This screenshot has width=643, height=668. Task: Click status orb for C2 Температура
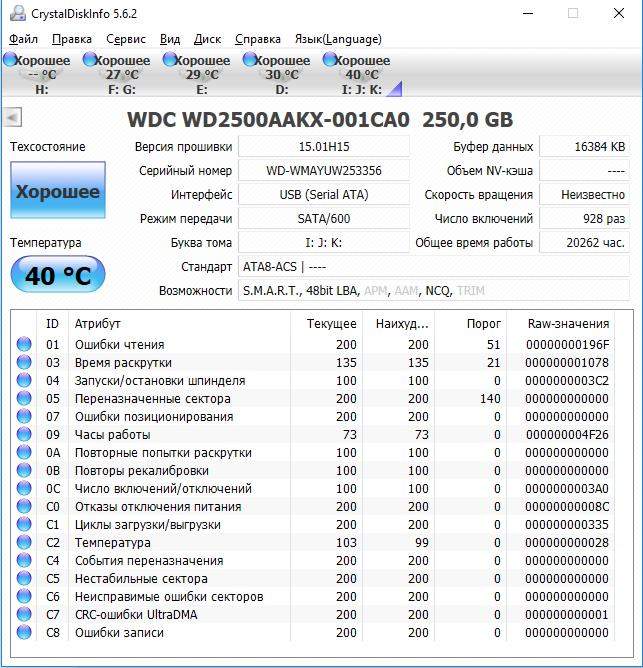24,542
